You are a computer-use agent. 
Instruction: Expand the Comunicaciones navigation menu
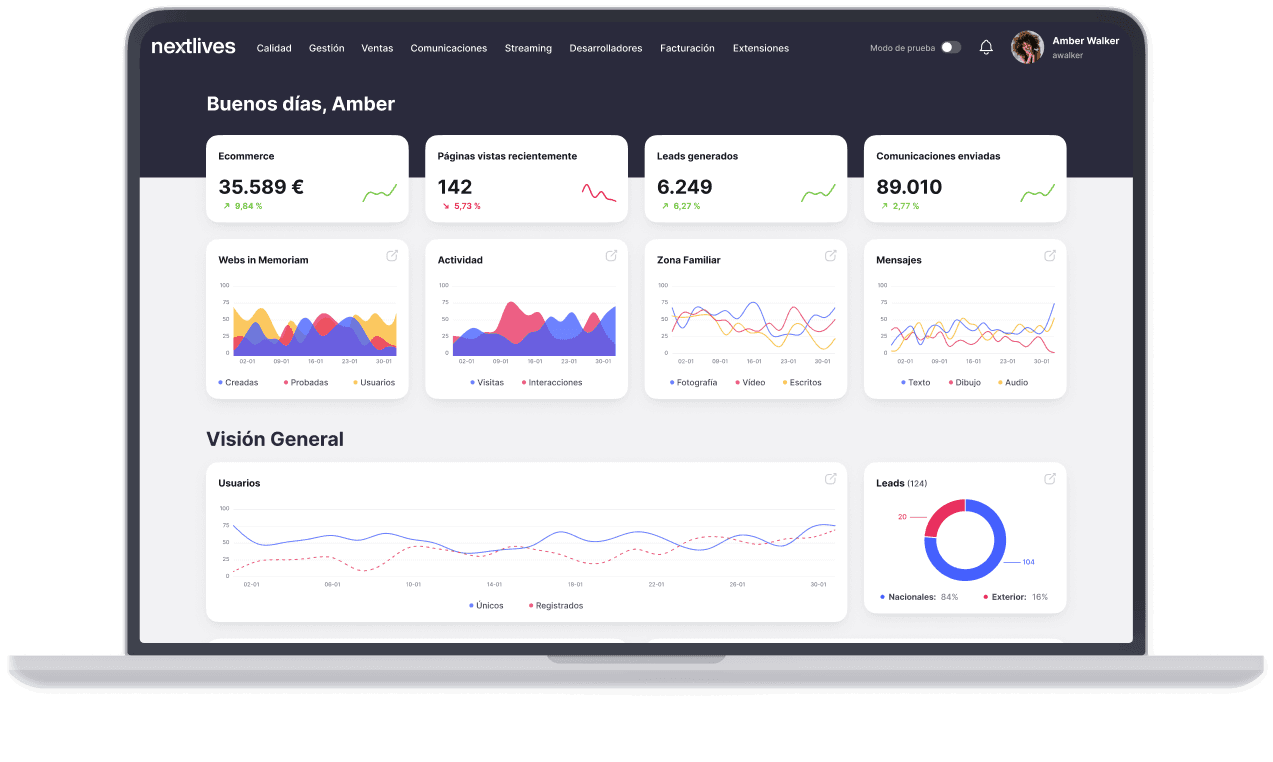point(448,48)
